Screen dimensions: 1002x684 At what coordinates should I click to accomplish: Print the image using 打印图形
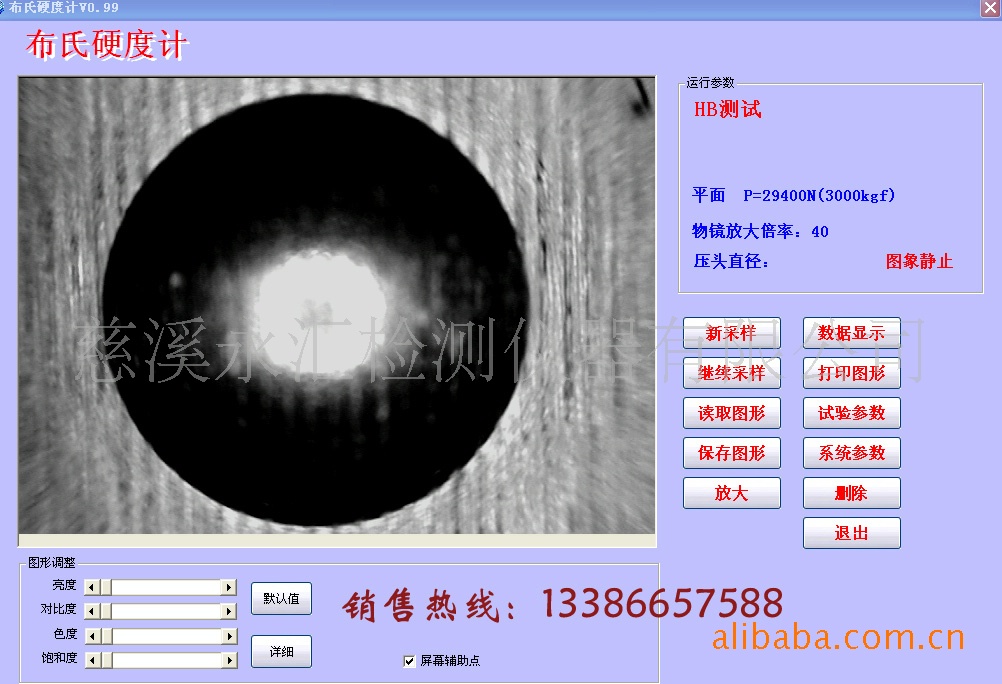pyautogui.click(x=851, y=373)
